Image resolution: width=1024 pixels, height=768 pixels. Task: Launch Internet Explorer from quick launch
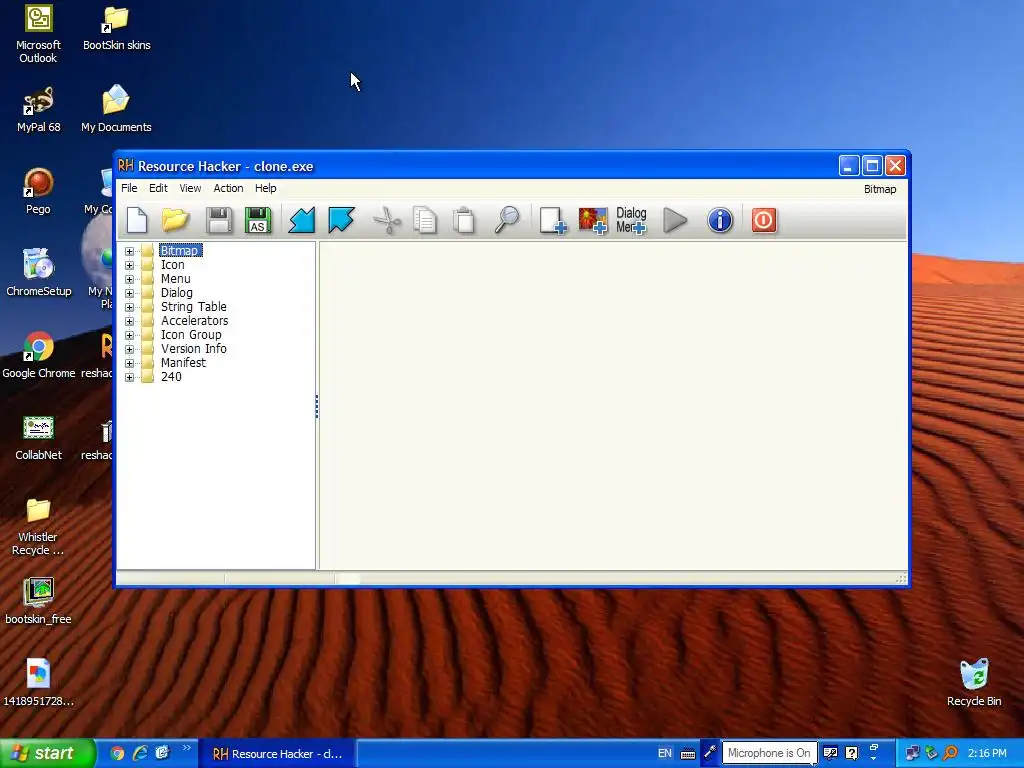tap(140, 754)
